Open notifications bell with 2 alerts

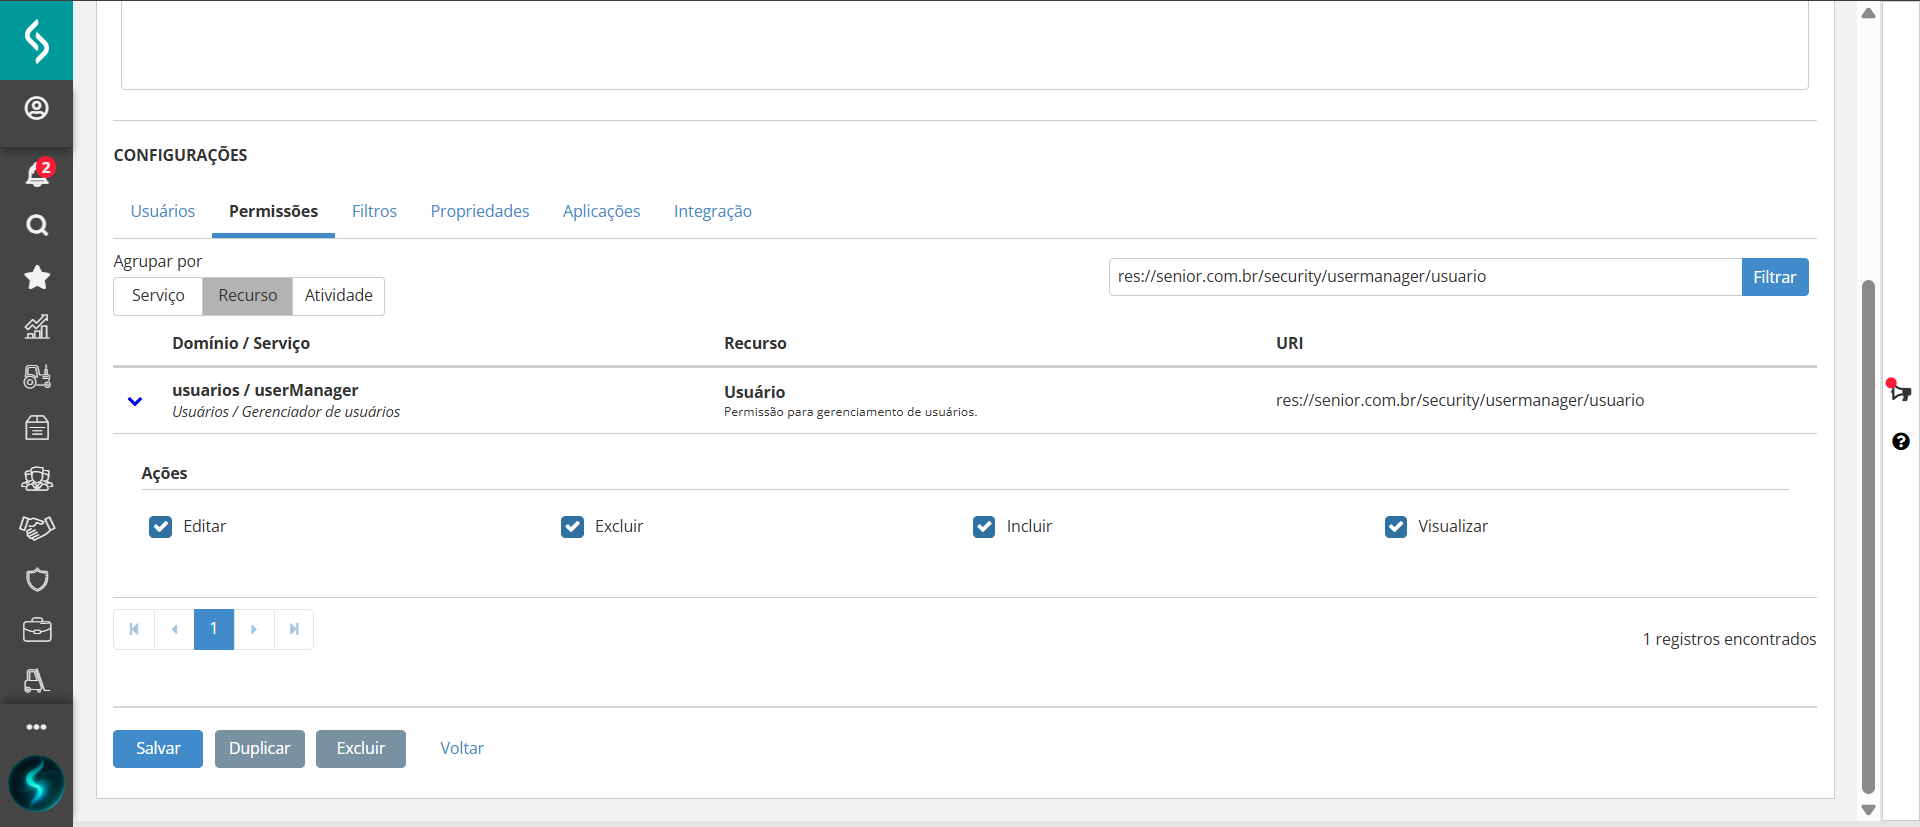(x=37, y=174)
